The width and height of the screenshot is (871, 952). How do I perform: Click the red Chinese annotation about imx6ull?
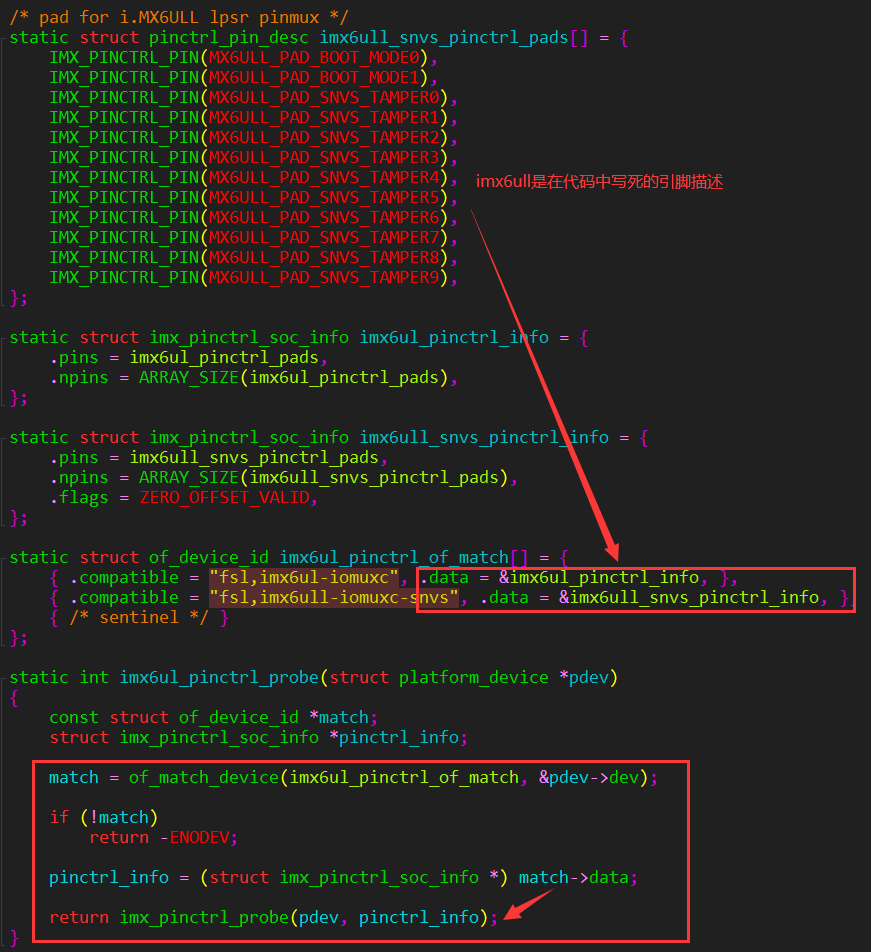(x=599, y=182)
